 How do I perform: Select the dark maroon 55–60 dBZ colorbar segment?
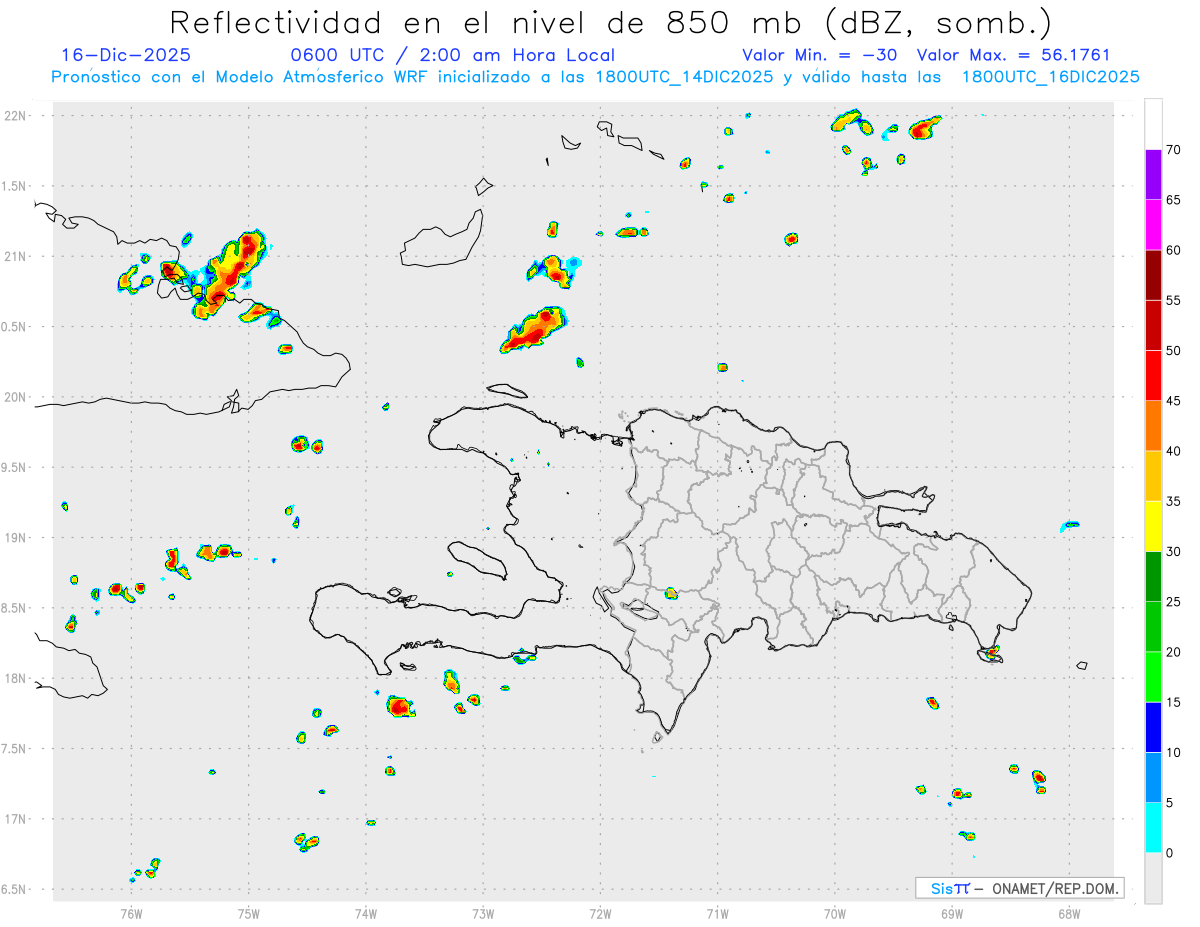click(x=1153, y=275)
